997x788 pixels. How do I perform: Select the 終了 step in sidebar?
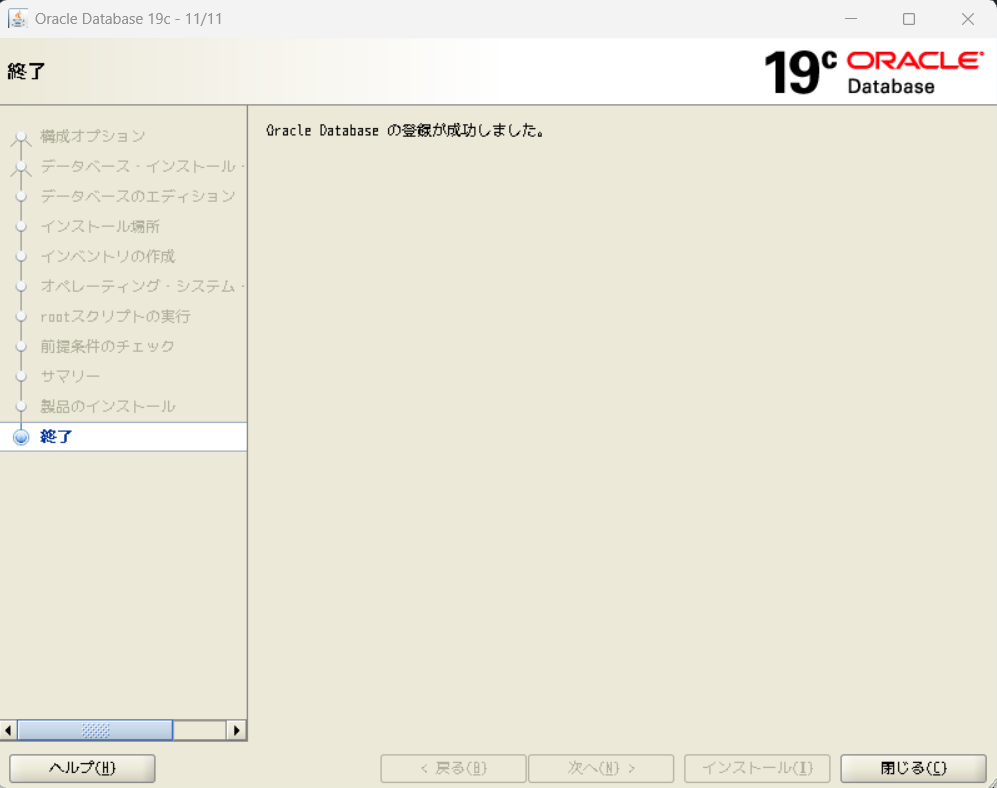[56, 437]
